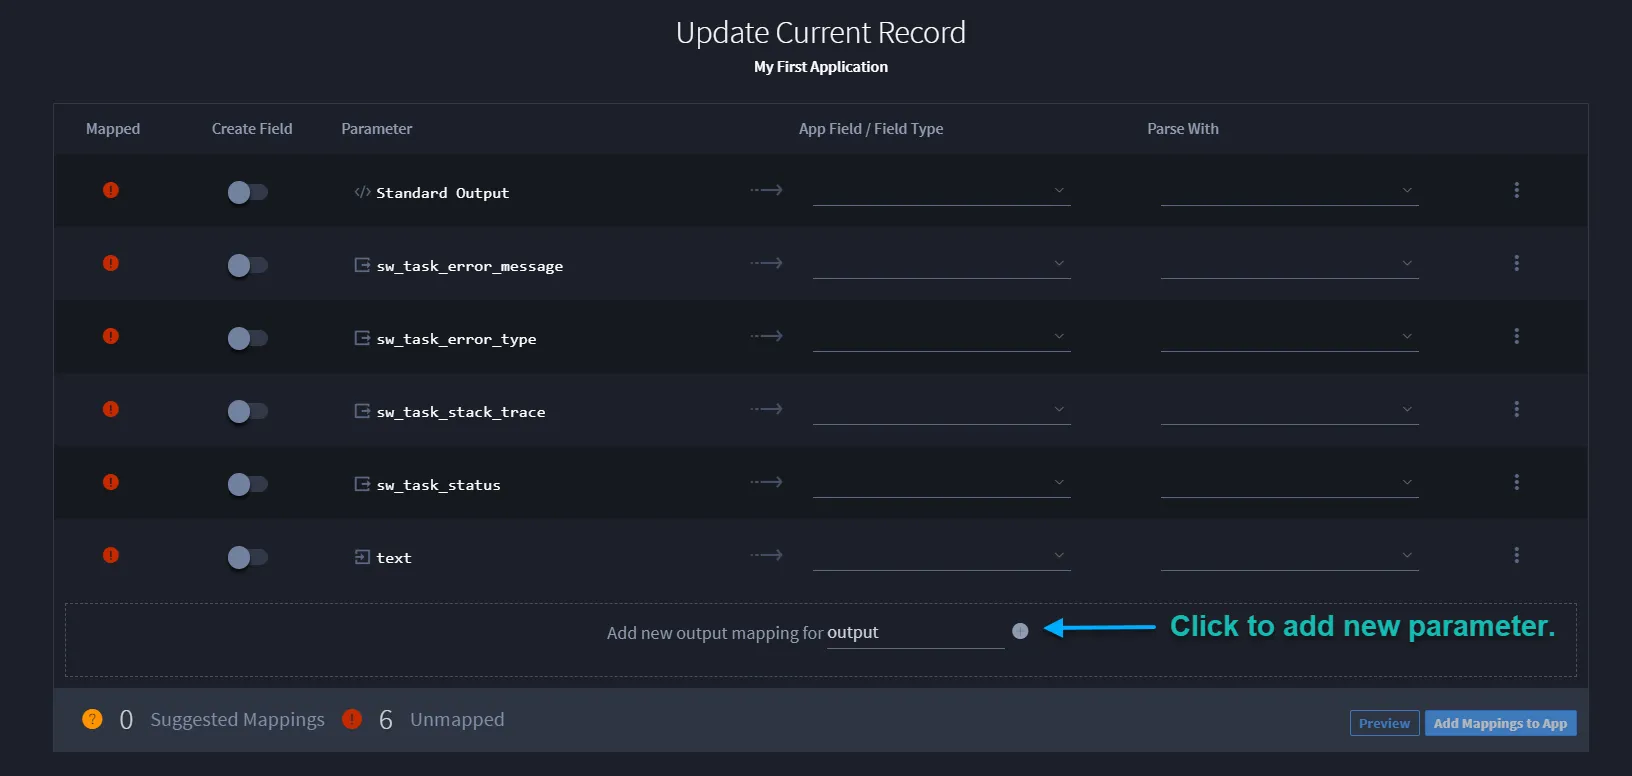Click mapping arrow for text row
Viewport: 1632px width, 776px height.
[767, 555]
